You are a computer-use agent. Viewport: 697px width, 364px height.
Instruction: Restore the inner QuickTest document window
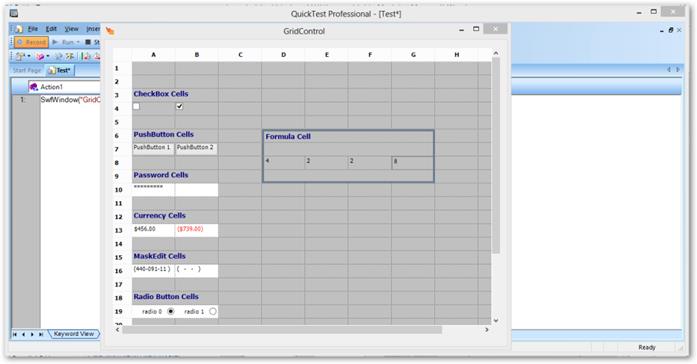click(670, 30)
